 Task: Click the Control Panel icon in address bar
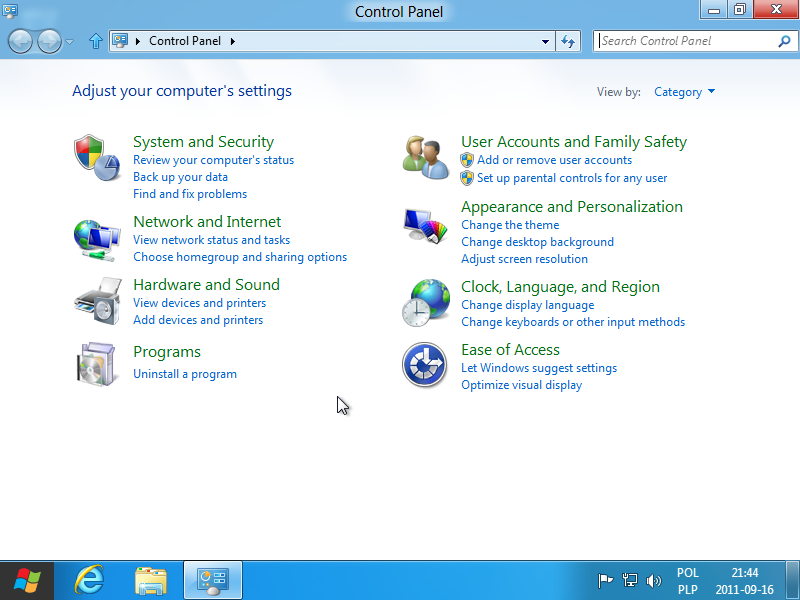point(120,40)
